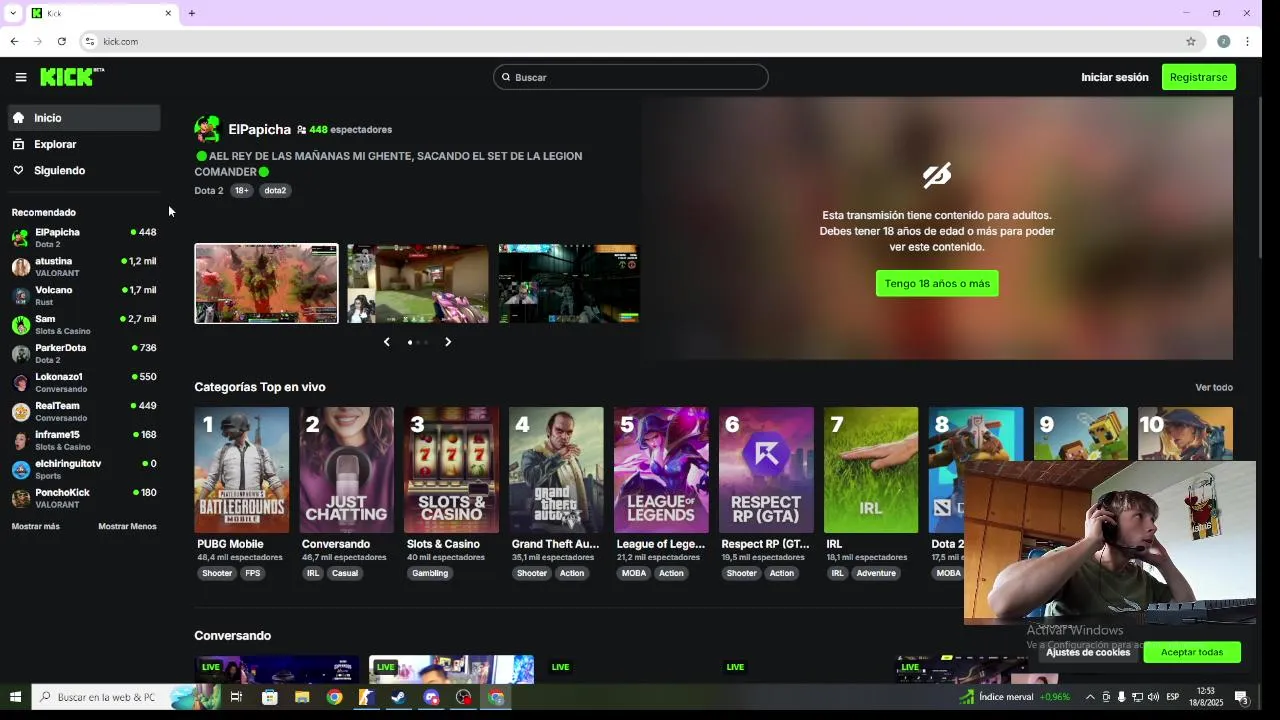Open IRL category card
The image size is (1280, 720).
(x=871, y=470)
